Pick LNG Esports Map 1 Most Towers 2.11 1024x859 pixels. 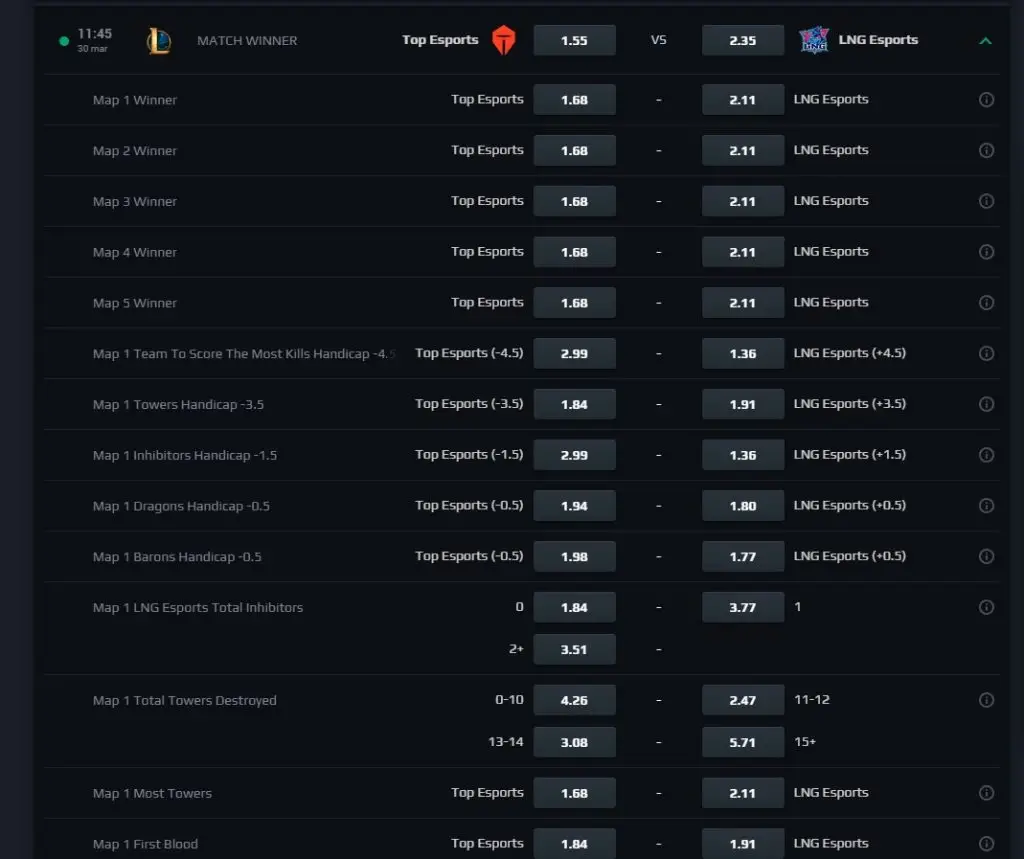[x=743, y=794]
